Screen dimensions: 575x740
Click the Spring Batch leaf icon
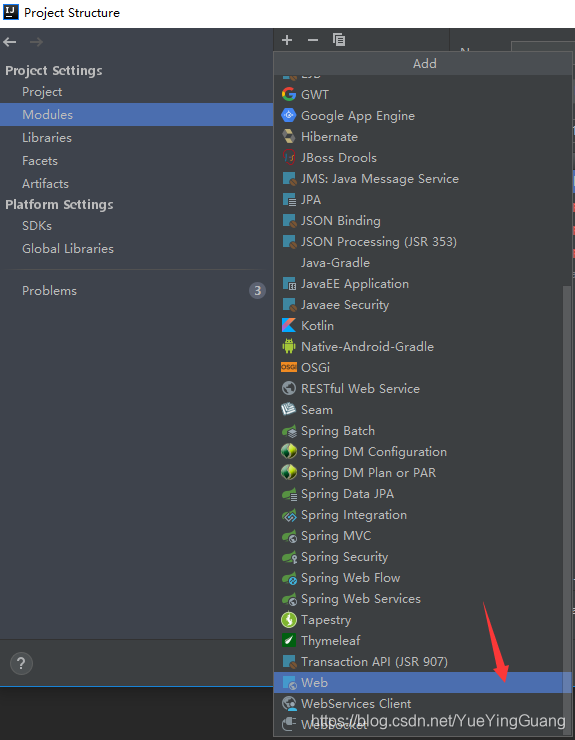coord(288,430)
